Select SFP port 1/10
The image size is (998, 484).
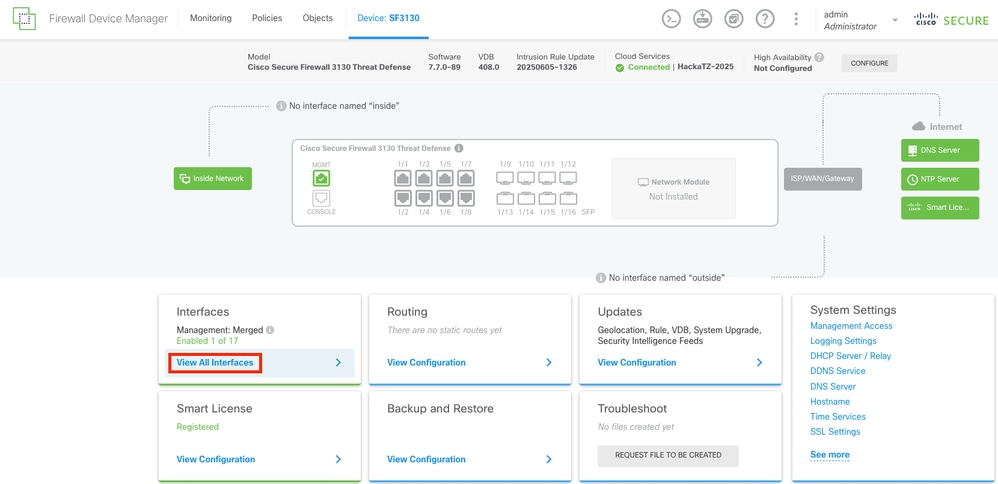point(526,178)
